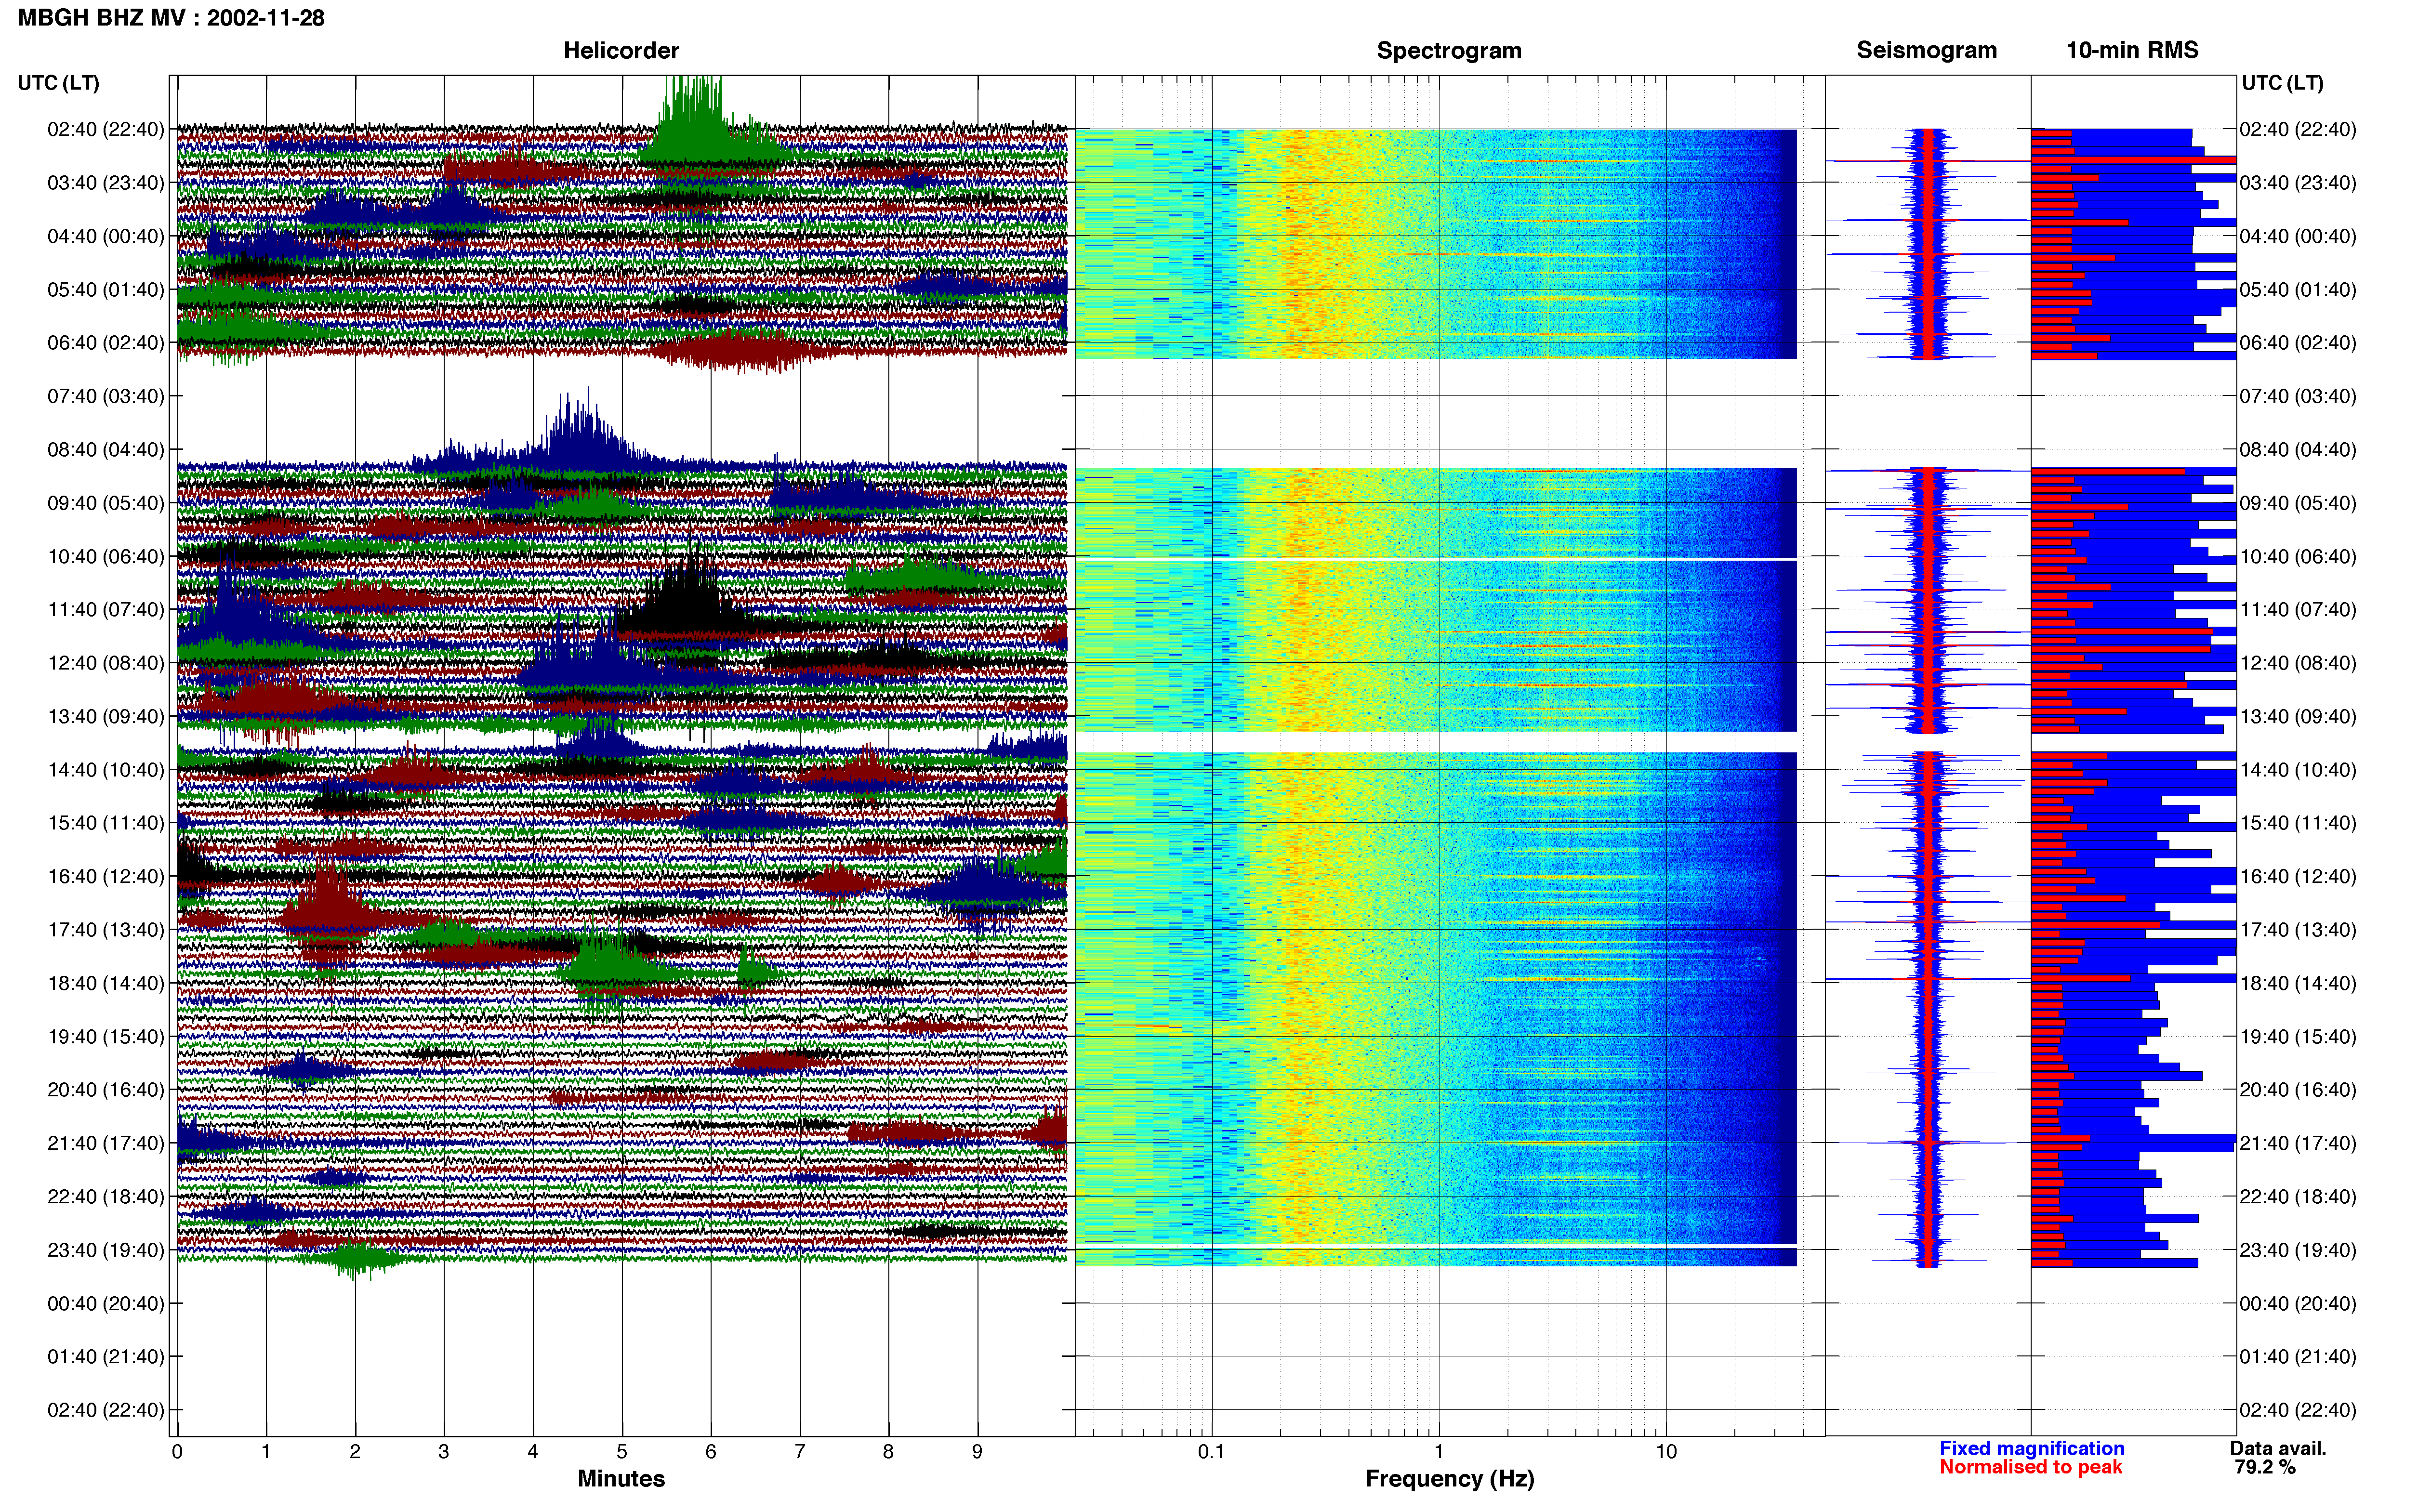Click the left 01:40 (21:40) time label
The width and height of the screenshot is (2418, 1512).
click(x=106, y=1356)
